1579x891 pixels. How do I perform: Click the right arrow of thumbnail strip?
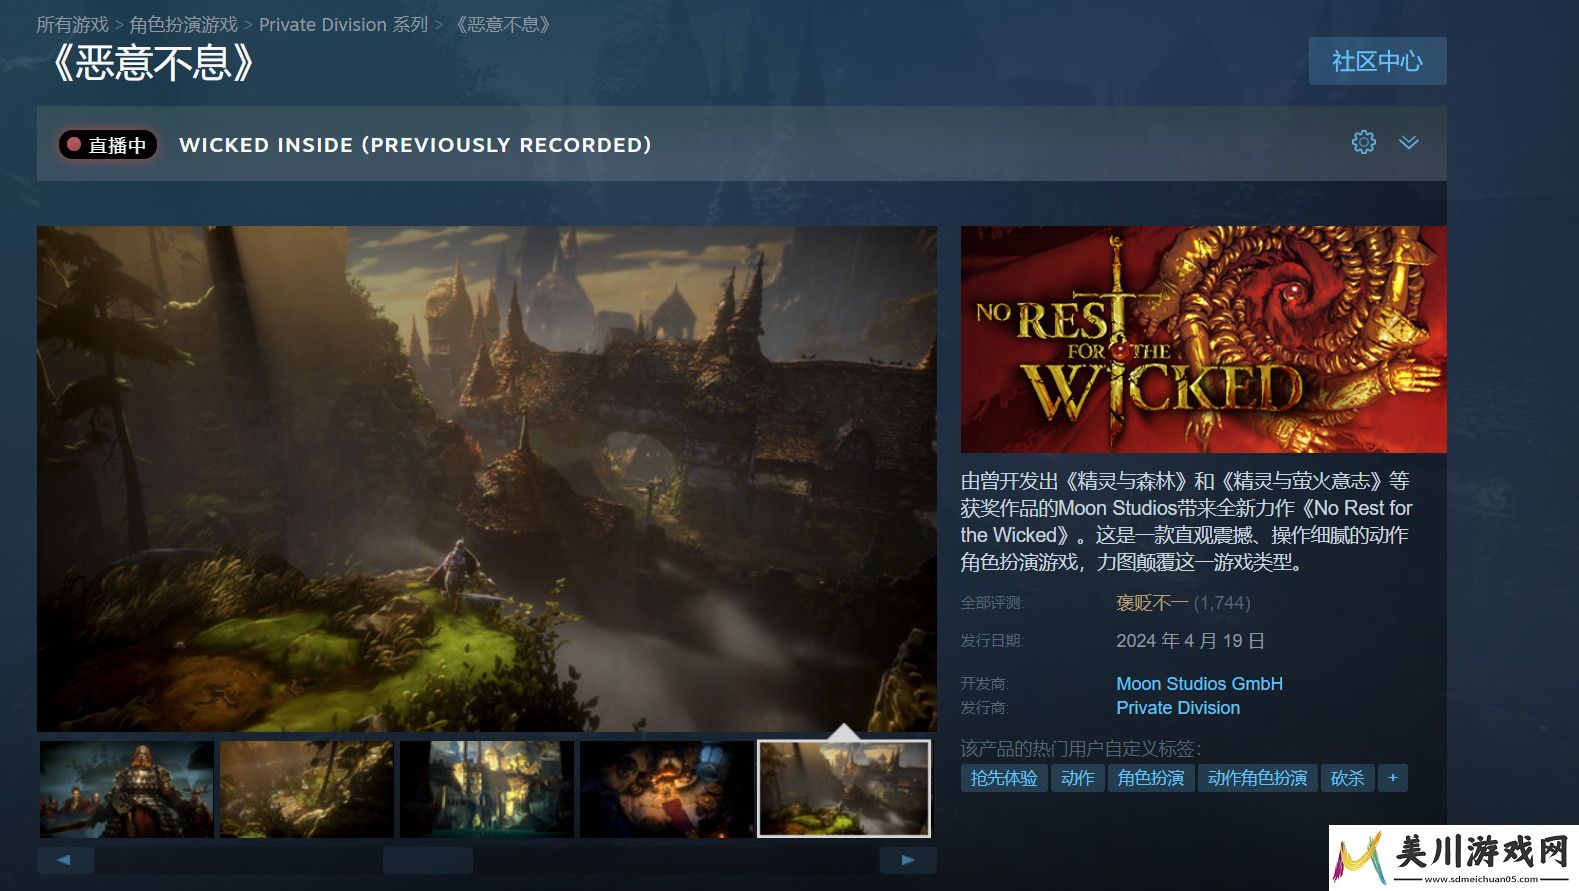click(908, 860)
